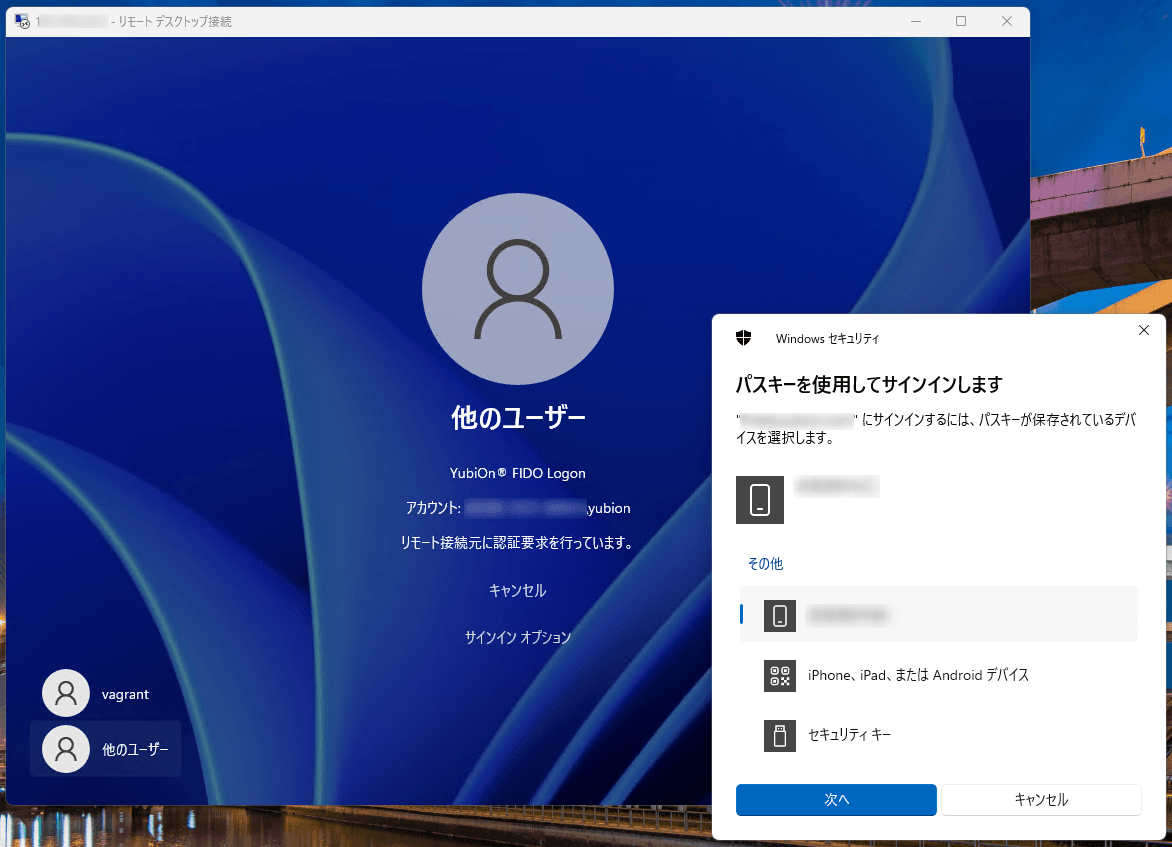Viewport: 1172px width, 847px height.
Task: Select the 他のユーザー account tile
Action: click(105, 748)
